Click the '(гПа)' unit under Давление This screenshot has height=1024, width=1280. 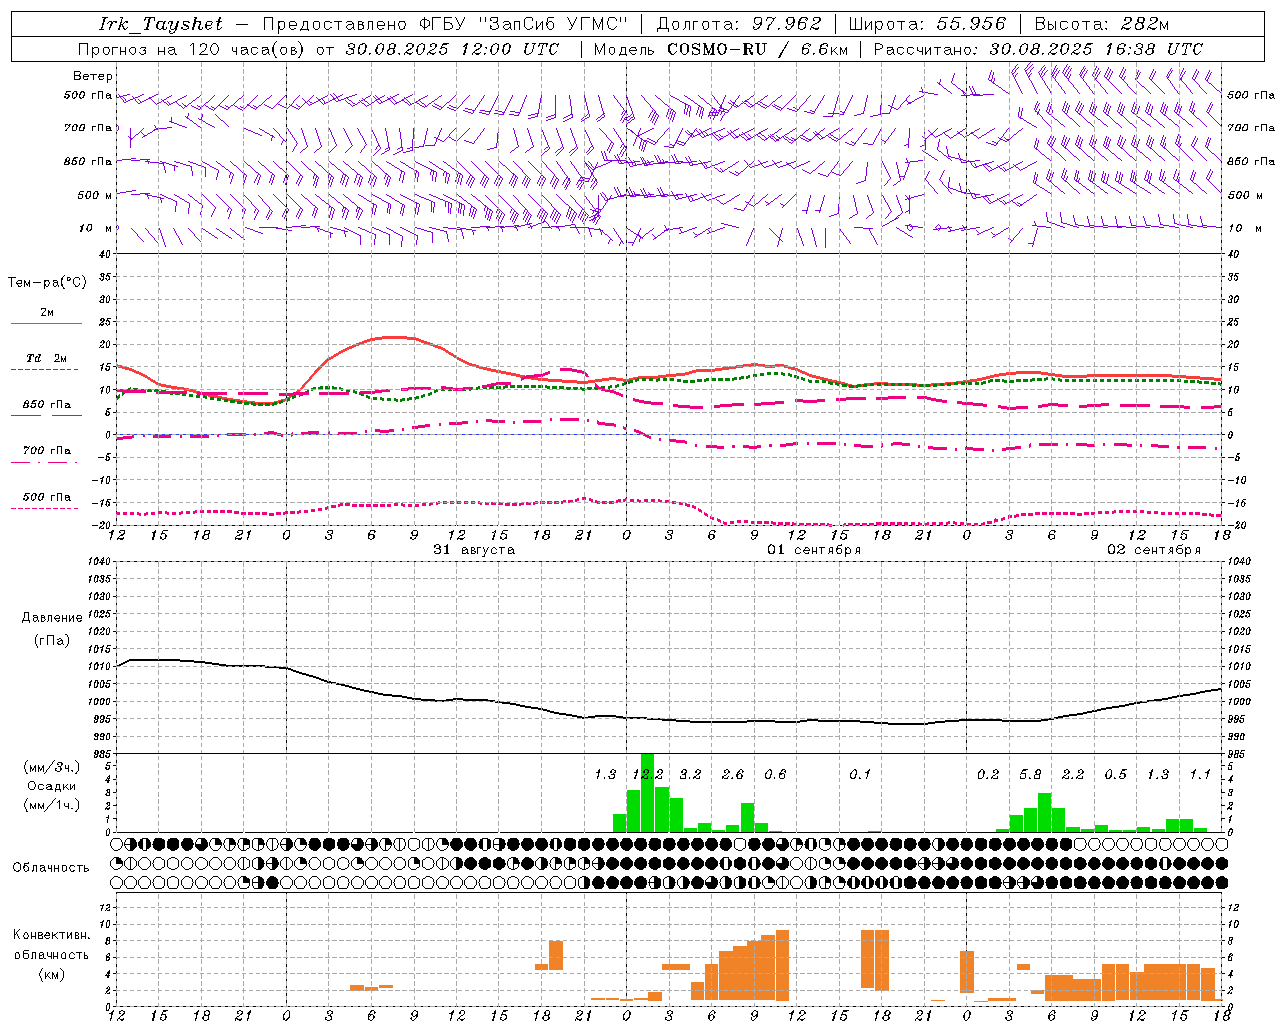tap(52, 641)
